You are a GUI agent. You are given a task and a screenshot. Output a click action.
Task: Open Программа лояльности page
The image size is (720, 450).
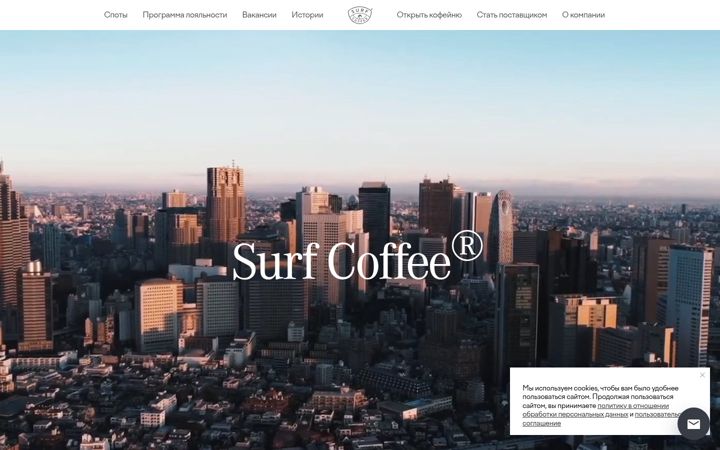(x=185, y=15)
